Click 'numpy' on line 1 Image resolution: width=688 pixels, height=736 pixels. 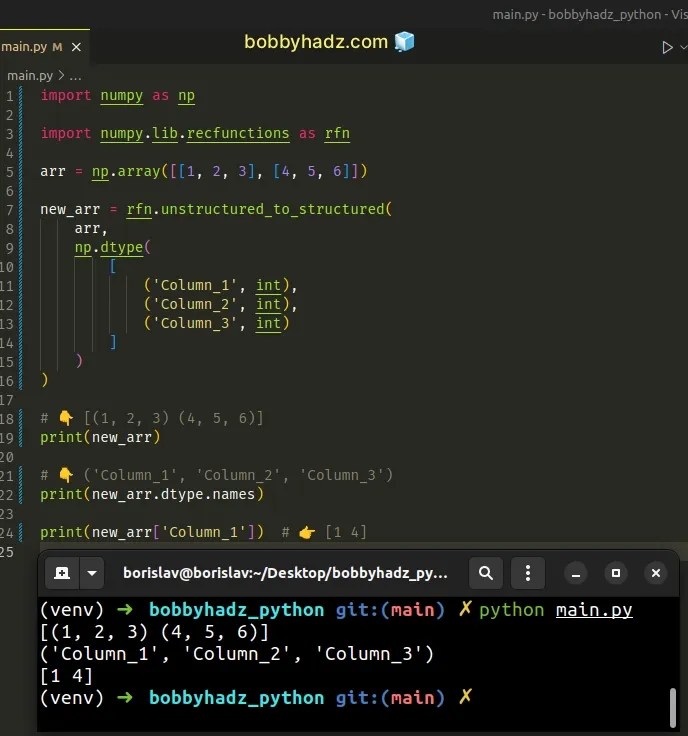pos(122,96)
